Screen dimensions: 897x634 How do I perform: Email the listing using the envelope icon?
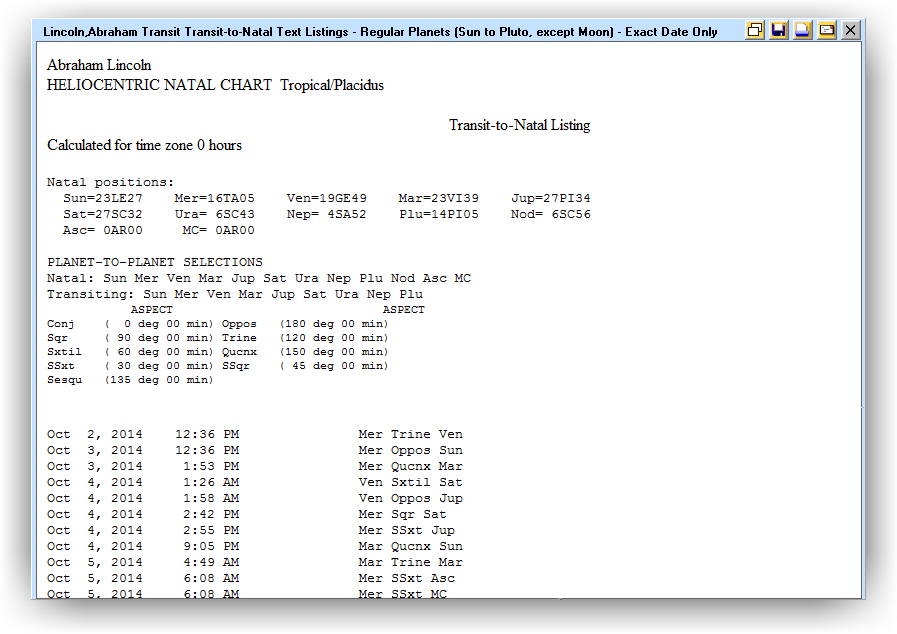click(827, 31)
